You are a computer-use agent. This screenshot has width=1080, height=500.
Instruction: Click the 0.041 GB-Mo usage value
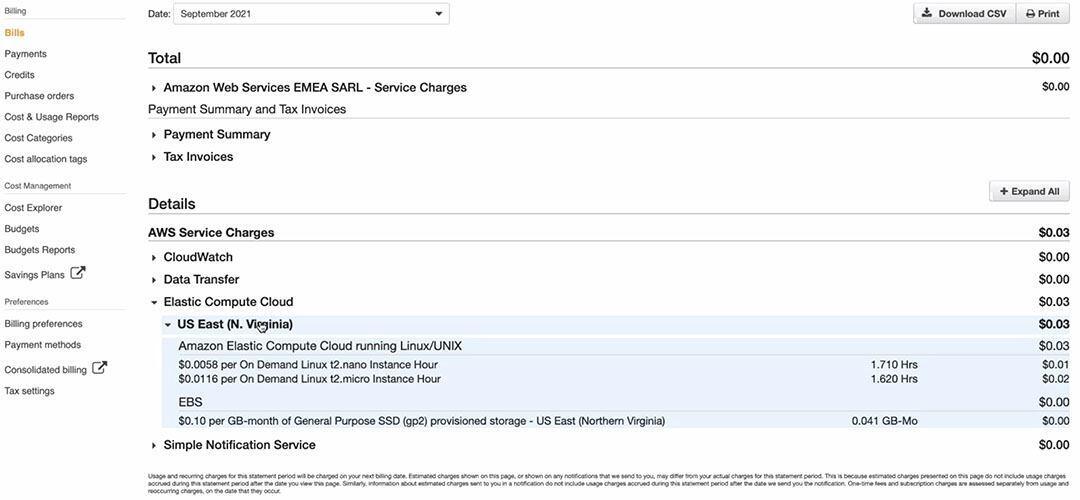884,421
